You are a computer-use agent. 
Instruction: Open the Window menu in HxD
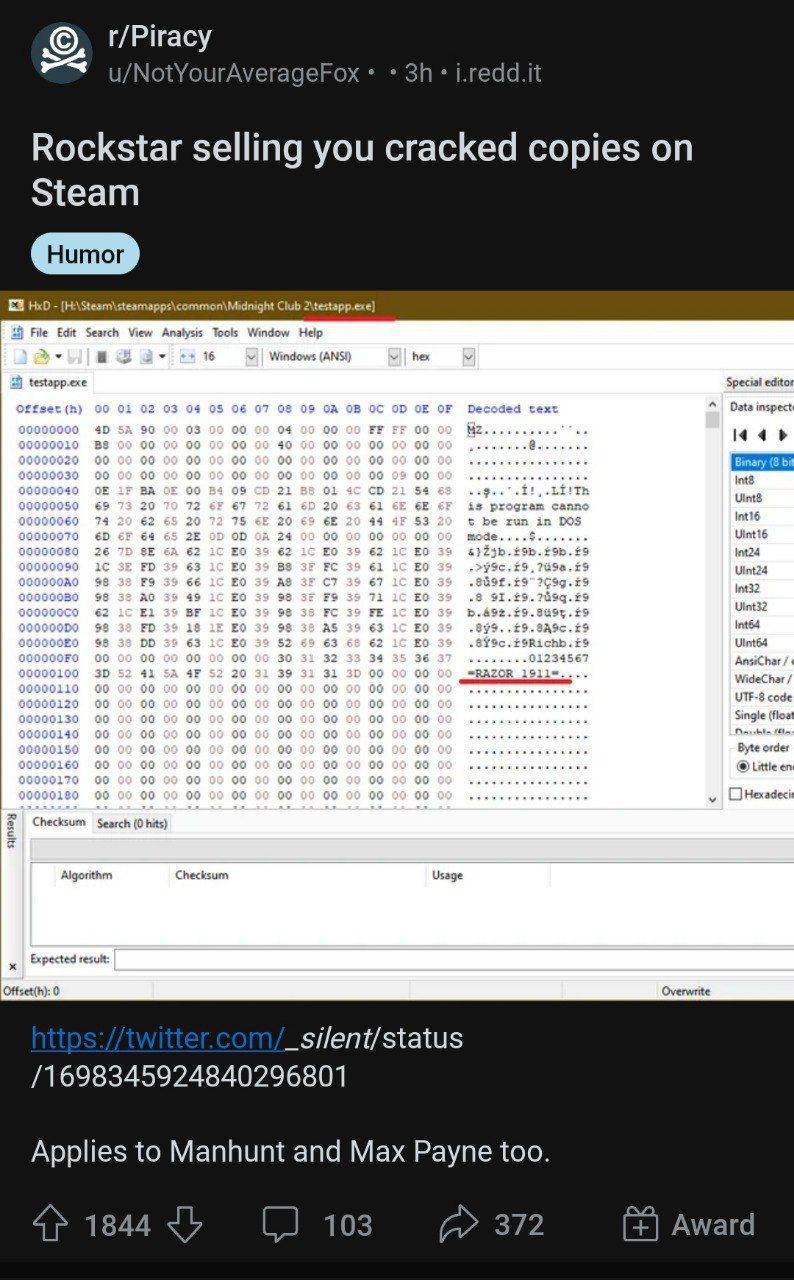(268, 332)
